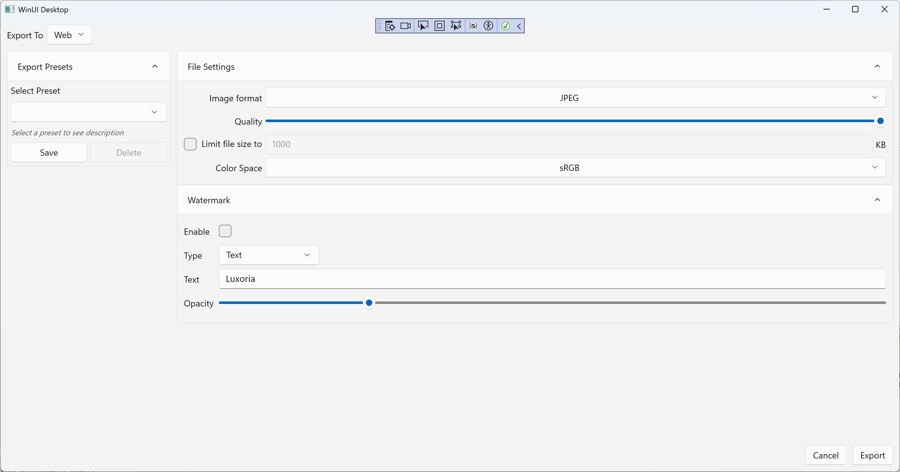Open the watermark Type dropdown

click(268, 255)
